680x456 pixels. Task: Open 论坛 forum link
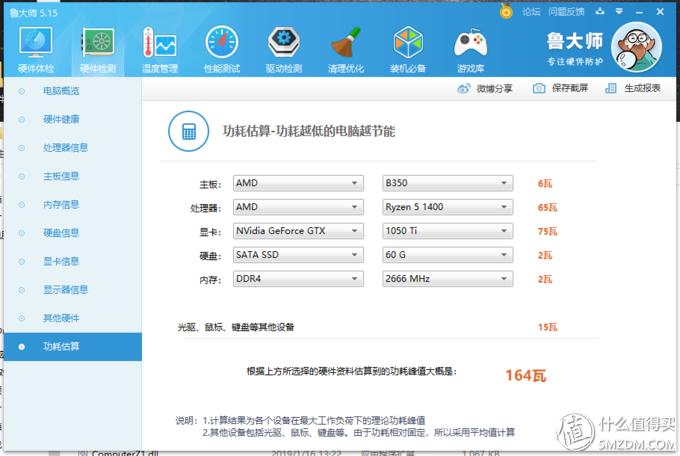coord(531,12)
